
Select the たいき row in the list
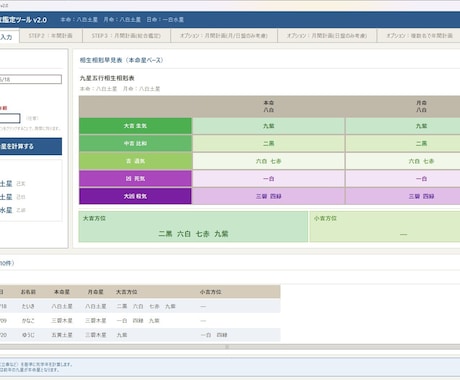click(140, 306)
